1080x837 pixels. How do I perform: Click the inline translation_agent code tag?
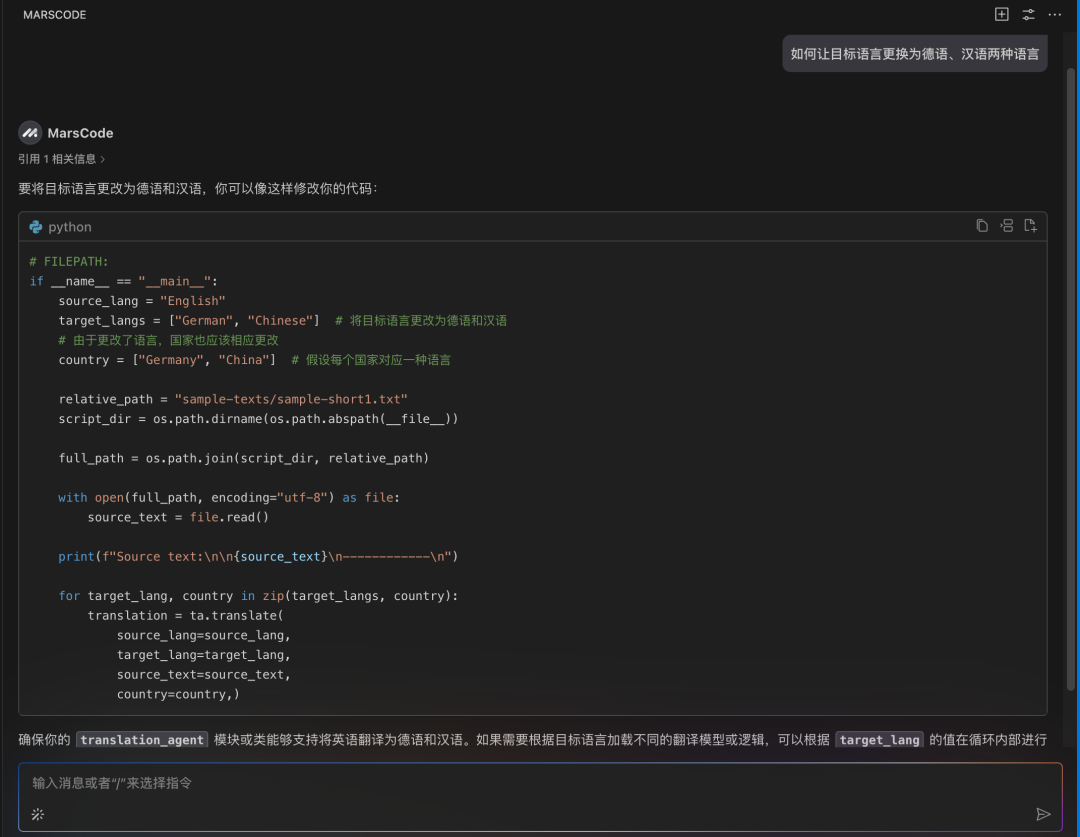coord(142,740)
